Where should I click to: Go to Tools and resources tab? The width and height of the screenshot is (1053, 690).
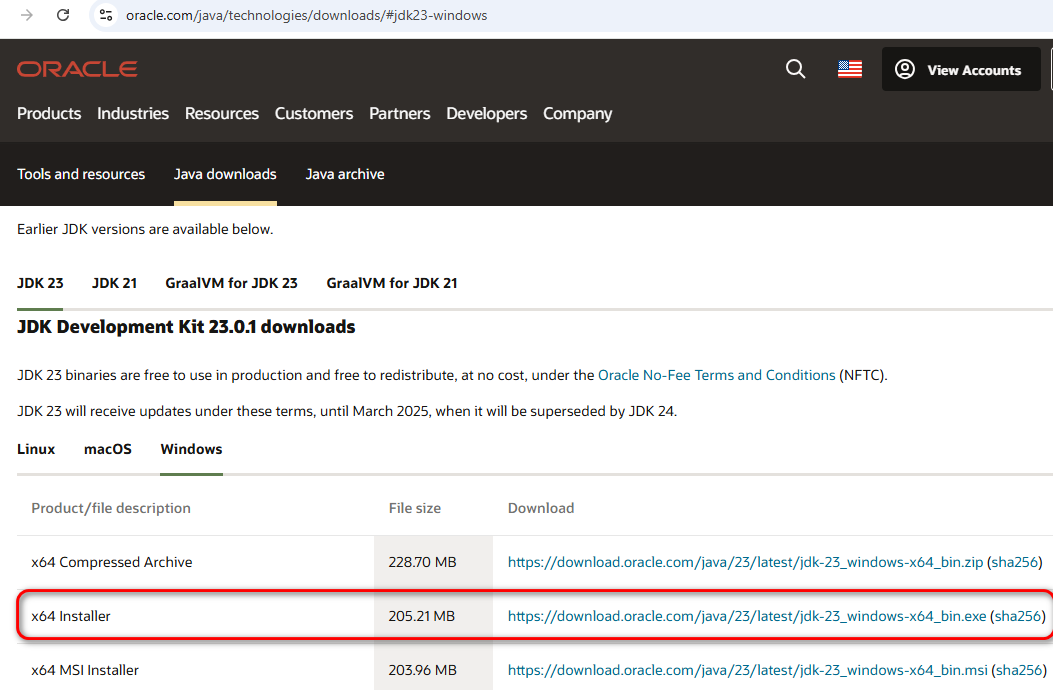(81, 174)
